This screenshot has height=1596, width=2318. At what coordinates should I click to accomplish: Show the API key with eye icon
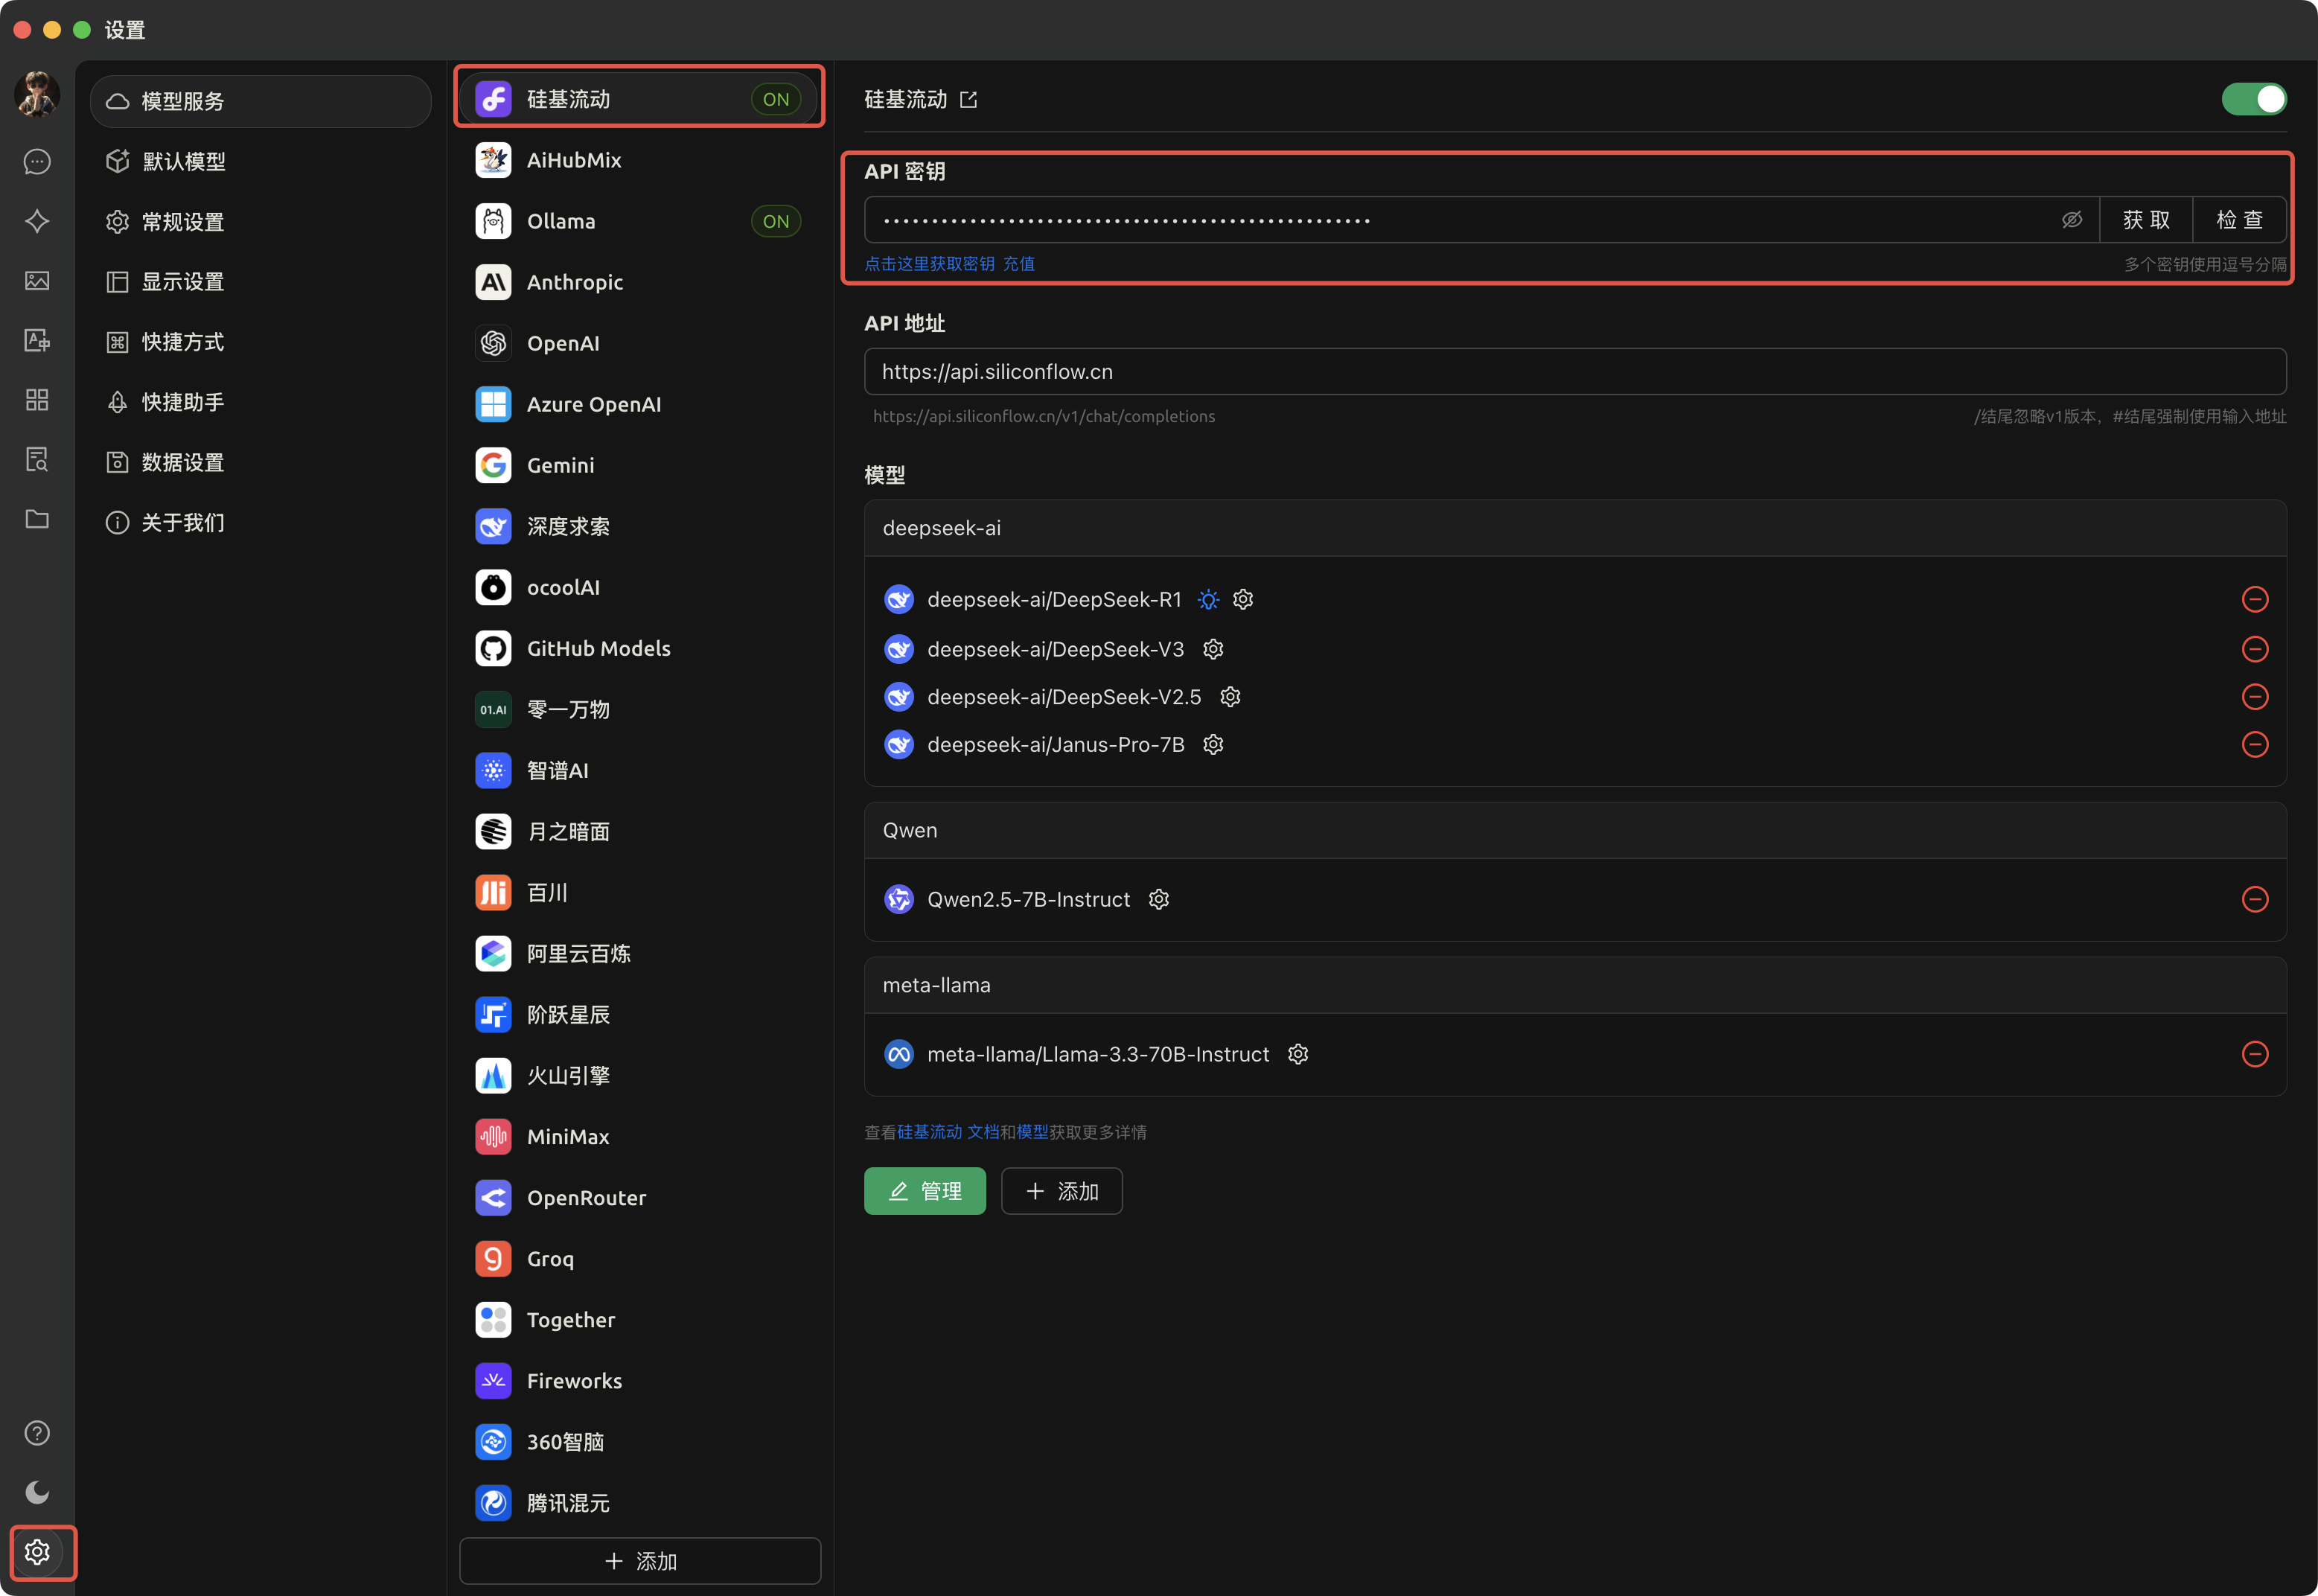(2071, 220)
